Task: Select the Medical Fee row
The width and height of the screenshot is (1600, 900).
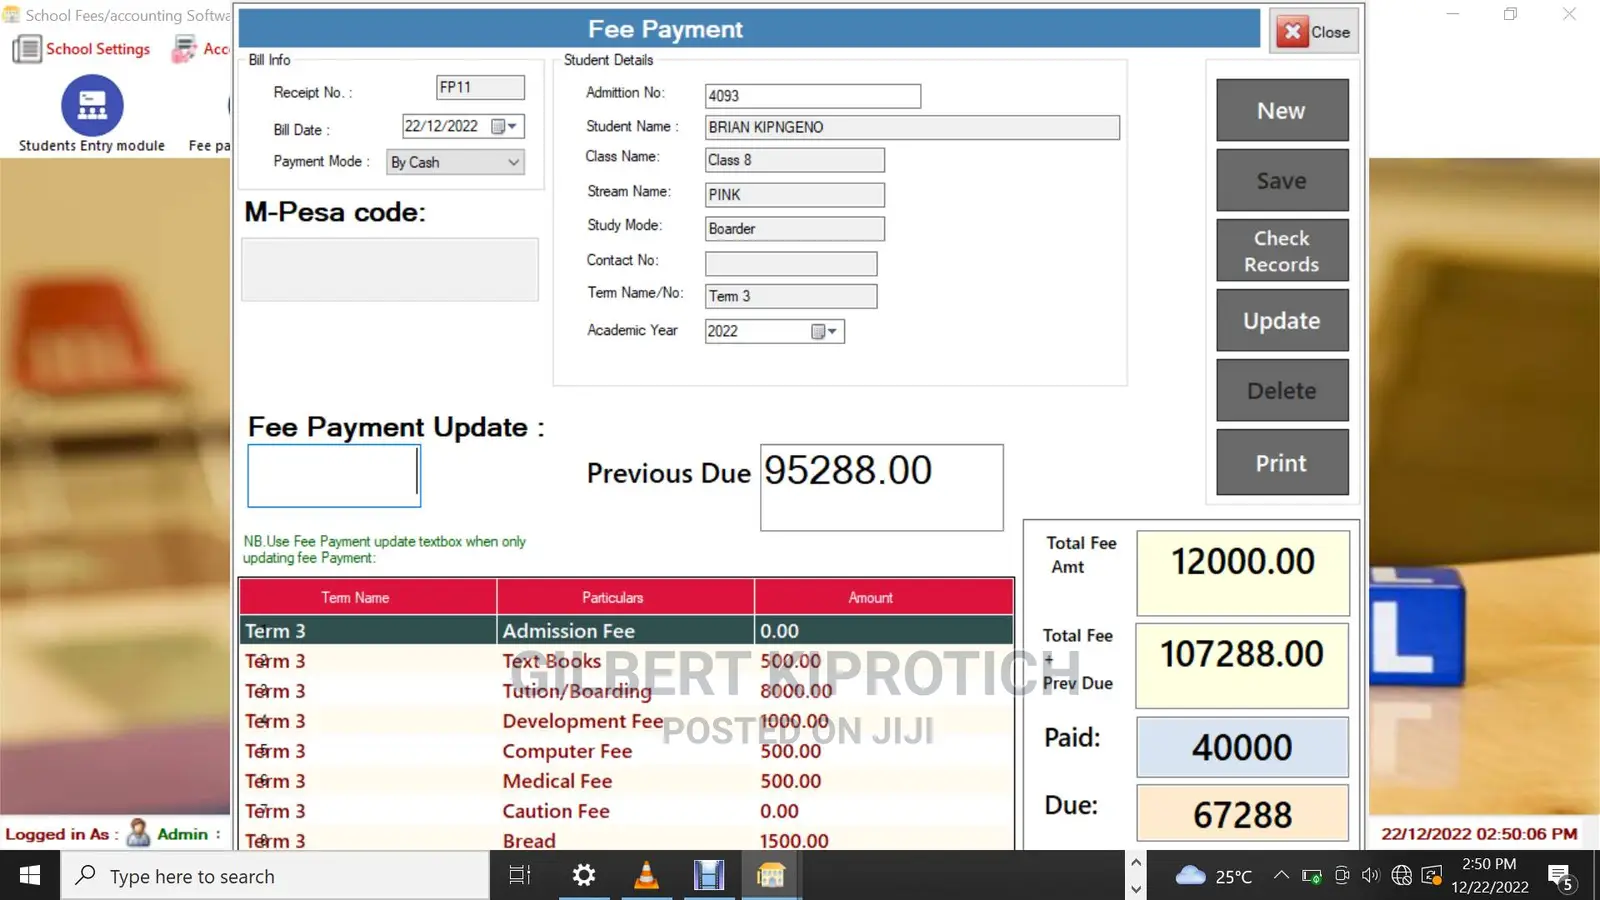Action: click(x=626, y=781)
